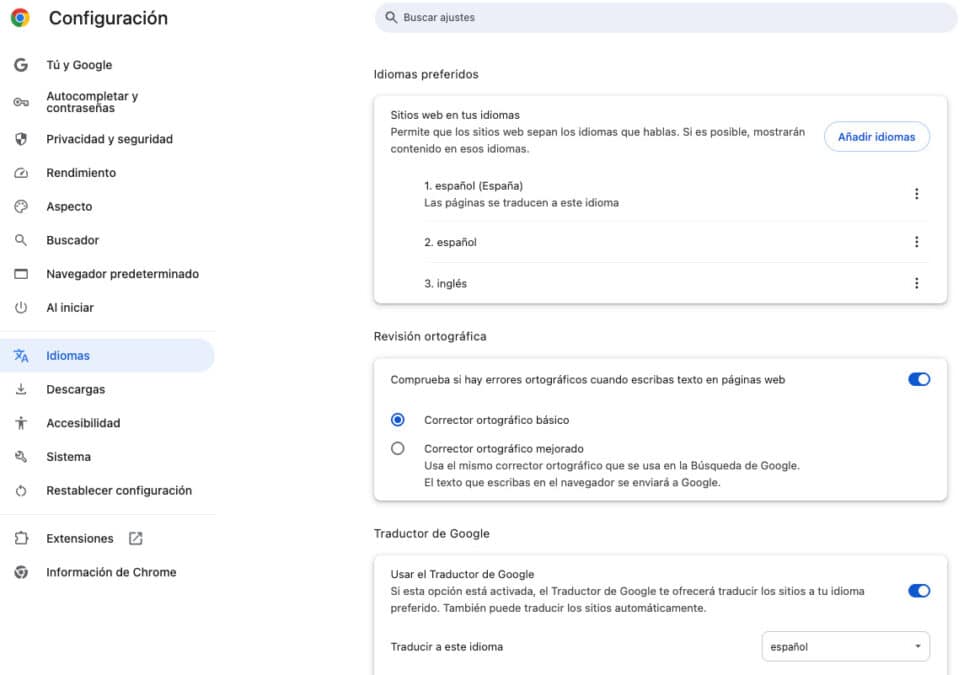The width and height of the screenshot is (964, 675).
Task: Select Corrector ortográfico mejorado radio
Action: click(398, 448)
